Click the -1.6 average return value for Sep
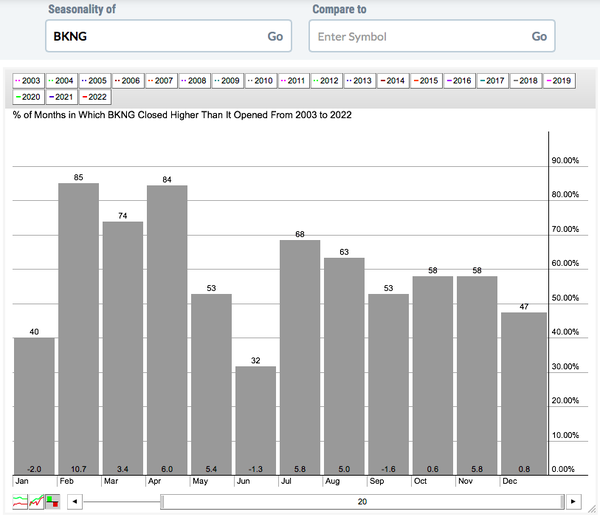 click(388, 469)
